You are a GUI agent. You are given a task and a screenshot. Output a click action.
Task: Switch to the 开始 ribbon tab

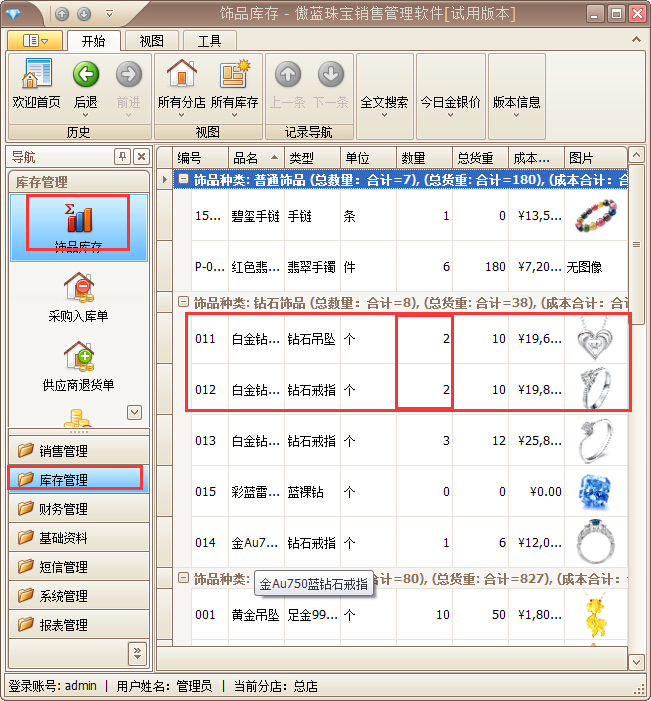[93, 41]
